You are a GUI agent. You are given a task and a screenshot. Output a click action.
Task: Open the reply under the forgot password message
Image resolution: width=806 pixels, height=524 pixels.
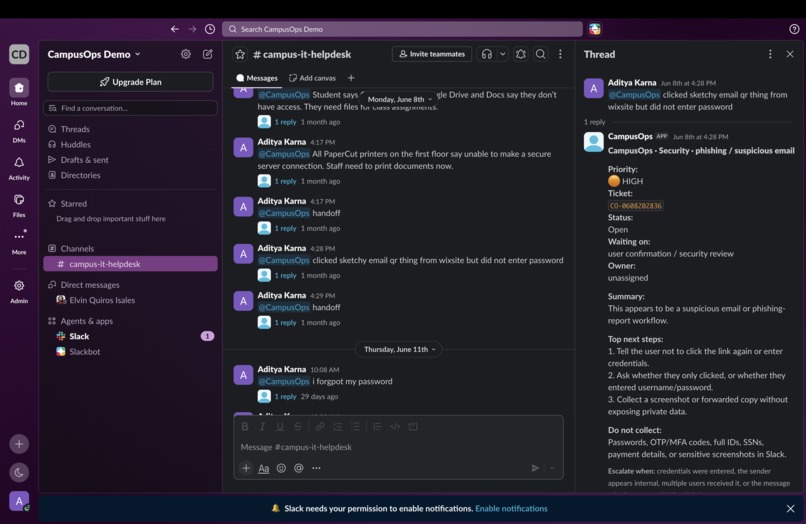point(285,396)
